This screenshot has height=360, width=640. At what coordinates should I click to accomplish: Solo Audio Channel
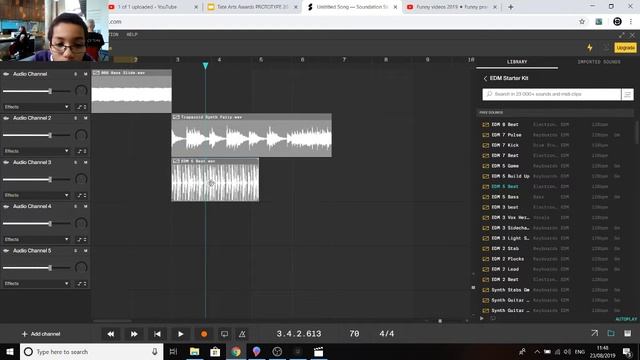76,74
